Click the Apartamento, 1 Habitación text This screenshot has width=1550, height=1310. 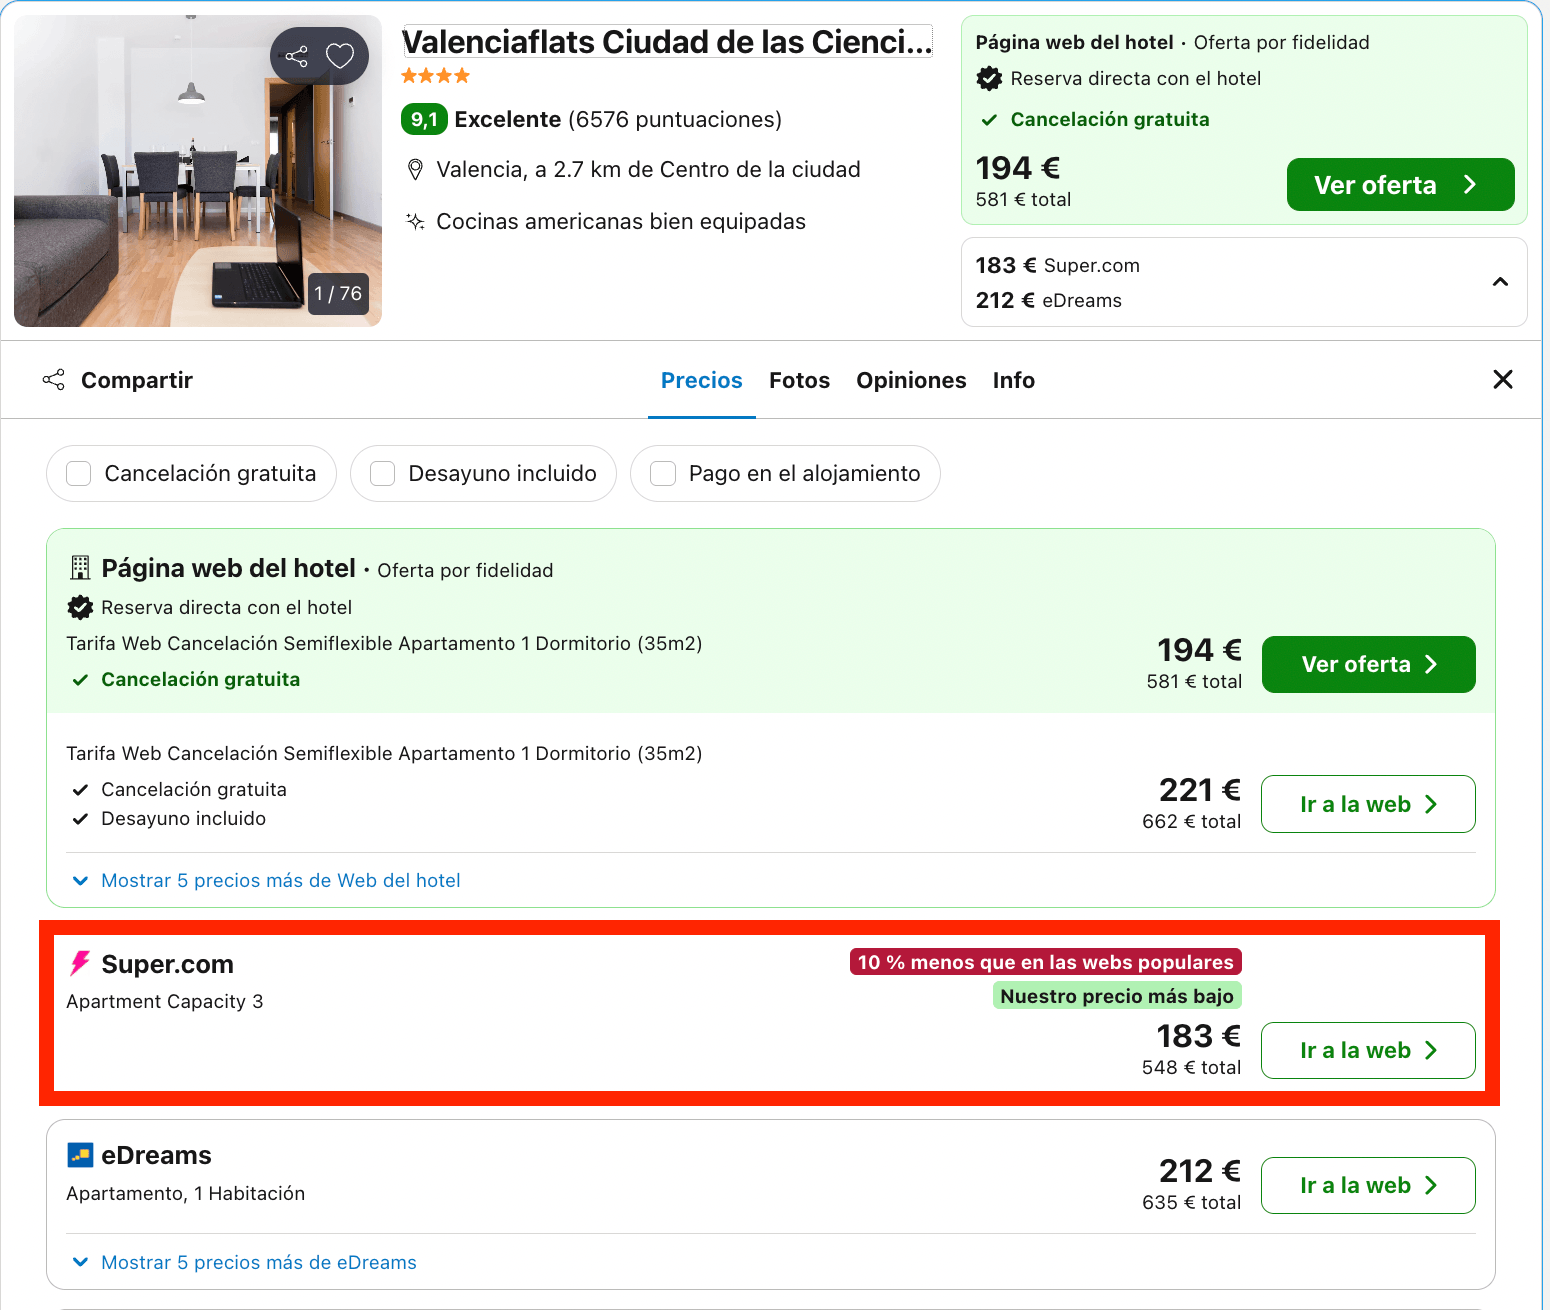[186, 1194]
